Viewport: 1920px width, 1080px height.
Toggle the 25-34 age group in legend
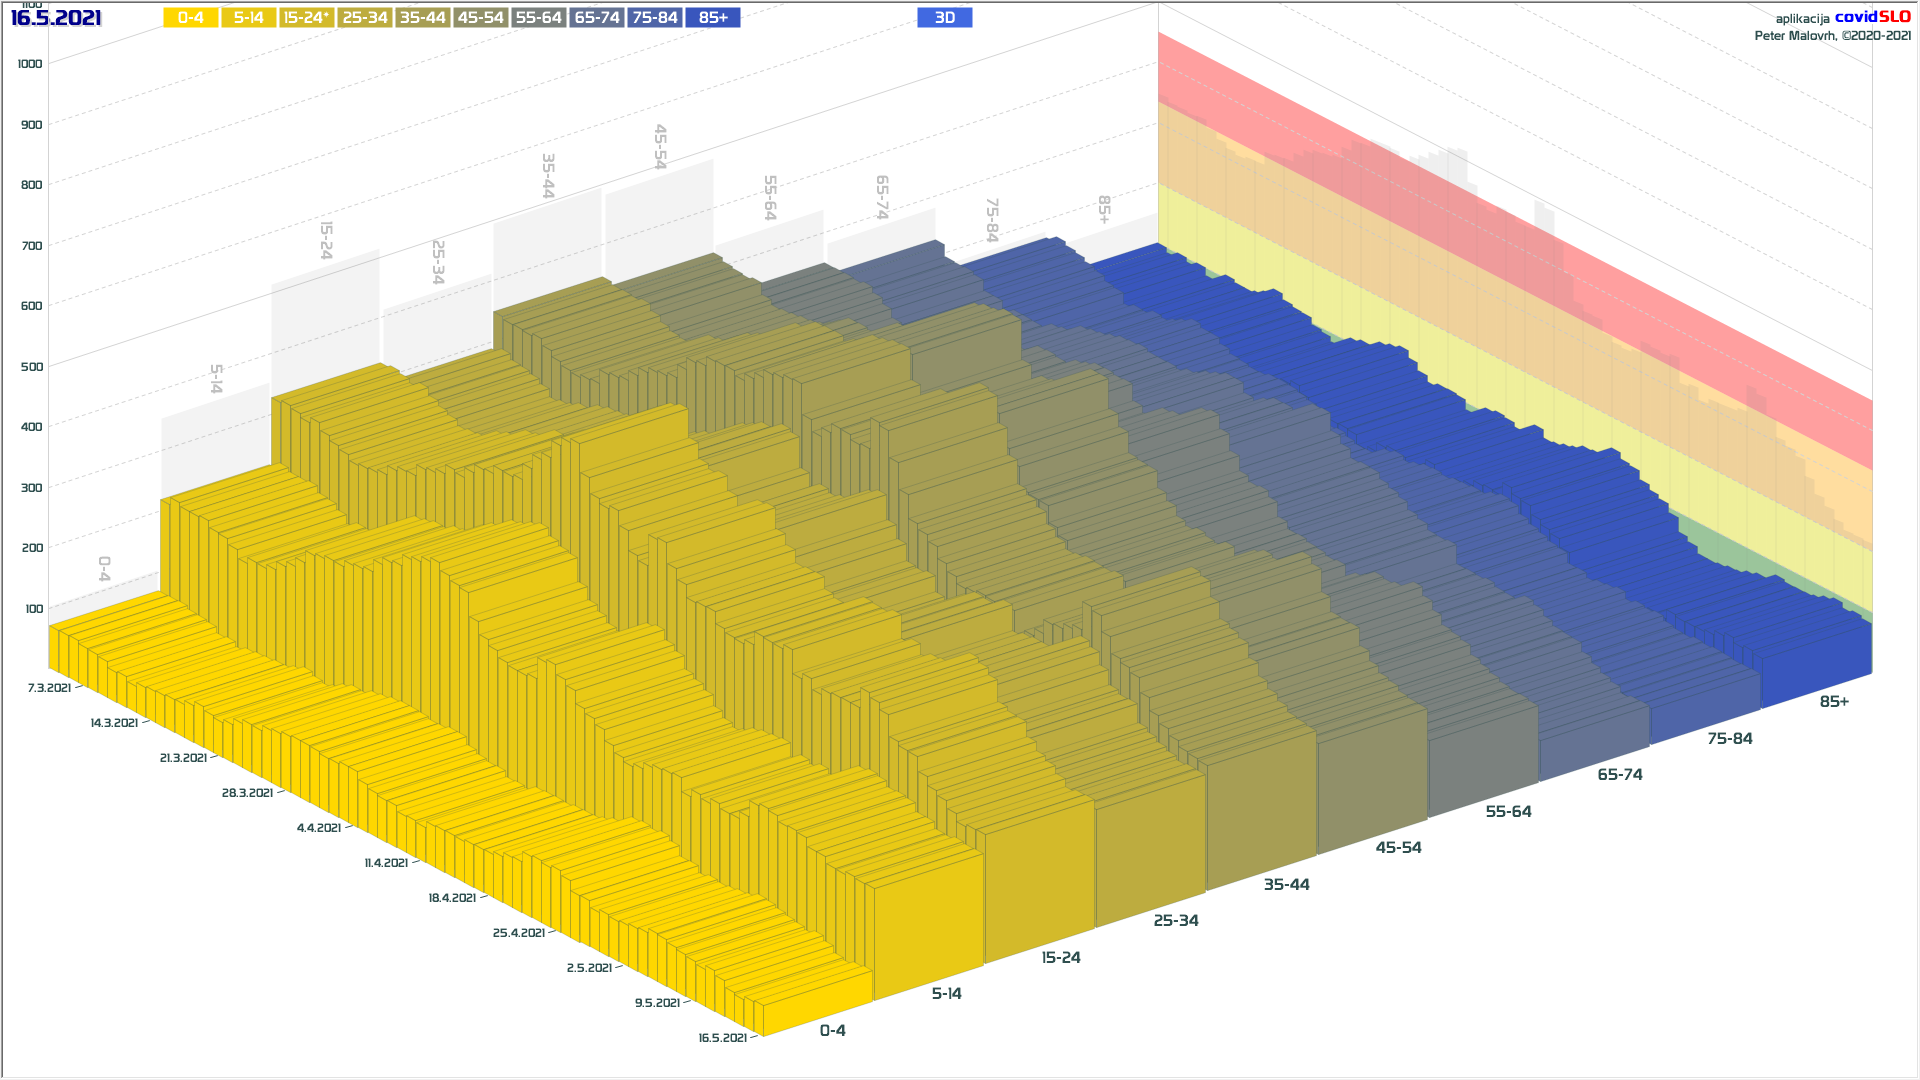364,18
